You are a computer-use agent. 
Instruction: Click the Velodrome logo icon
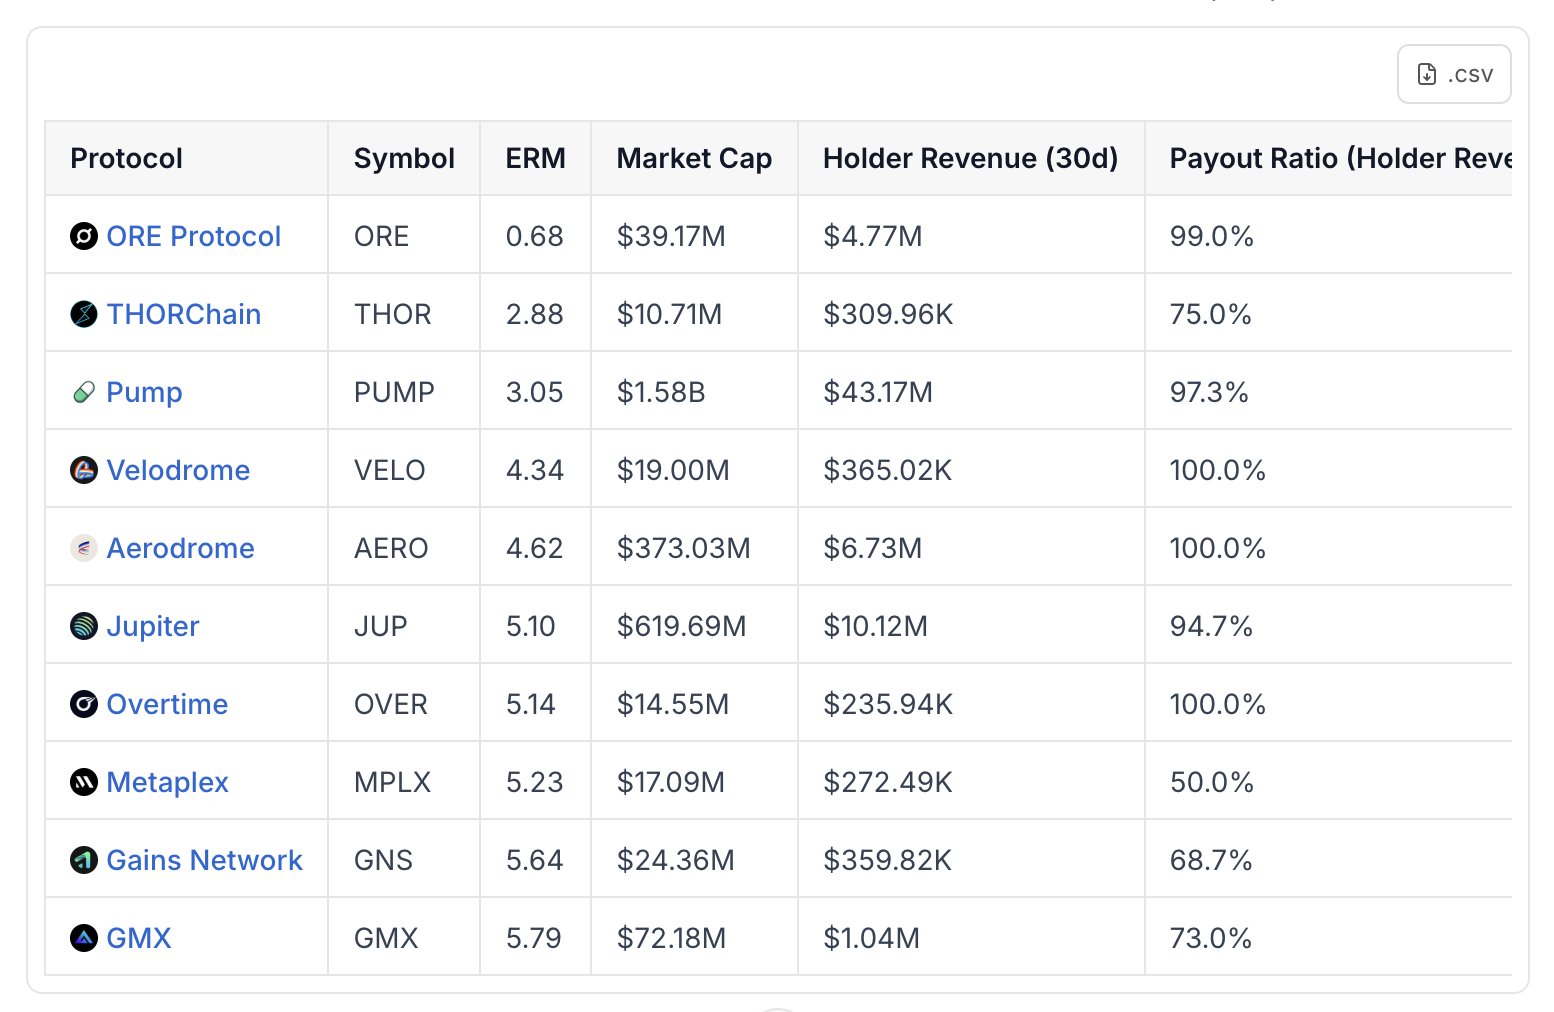[x=84, y=470]
